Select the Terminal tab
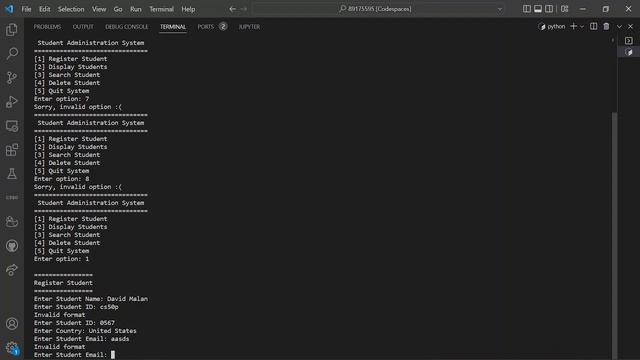Viewport: 640px width, 360px height. pos(173,27)
